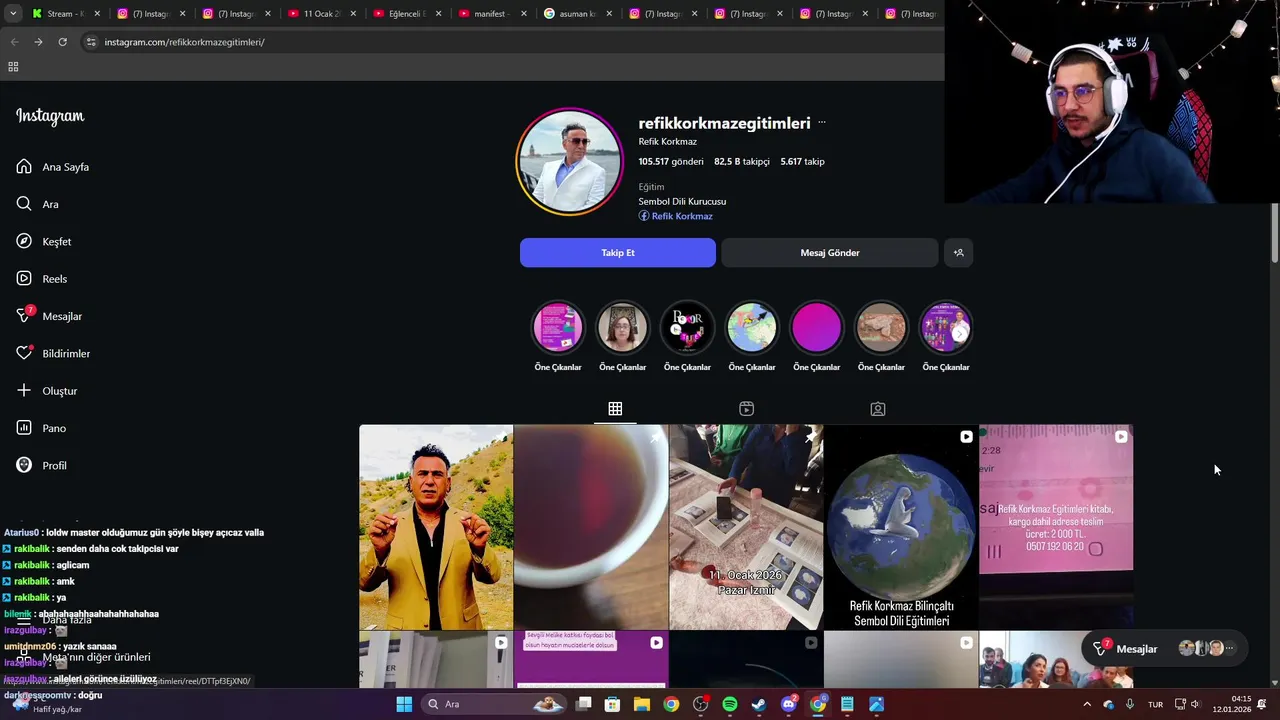Open Discord from the taskbar
The width and height of the screenshot is (1280, 720).
788,704
